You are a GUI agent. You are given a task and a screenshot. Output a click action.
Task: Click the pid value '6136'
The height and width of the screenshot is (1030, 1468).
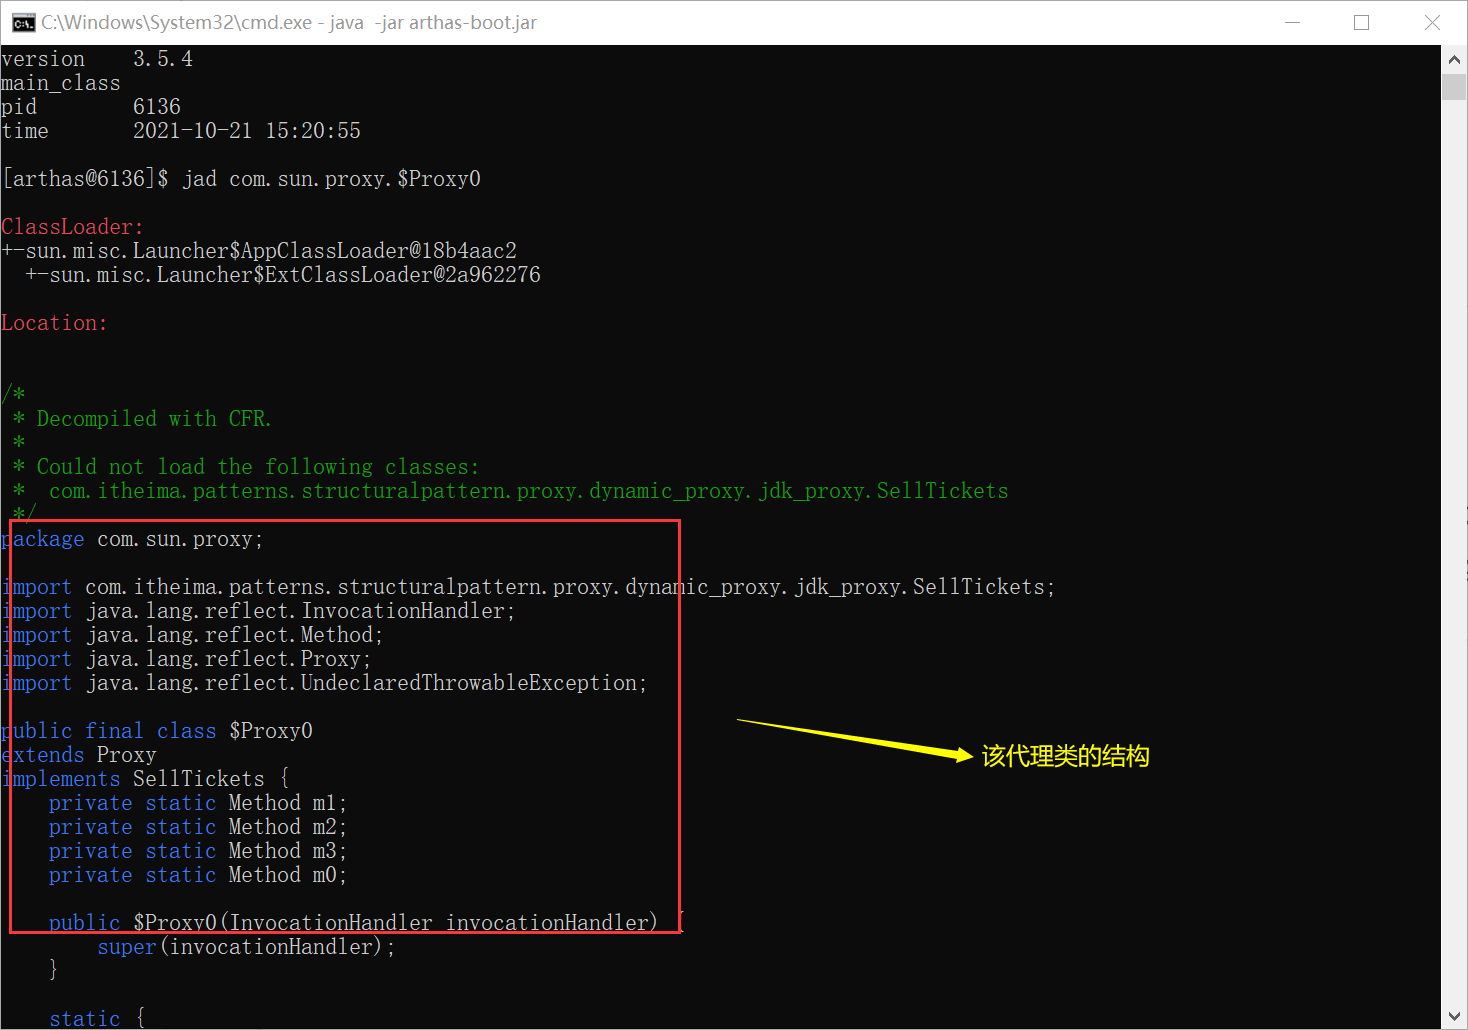coord(157,107)
